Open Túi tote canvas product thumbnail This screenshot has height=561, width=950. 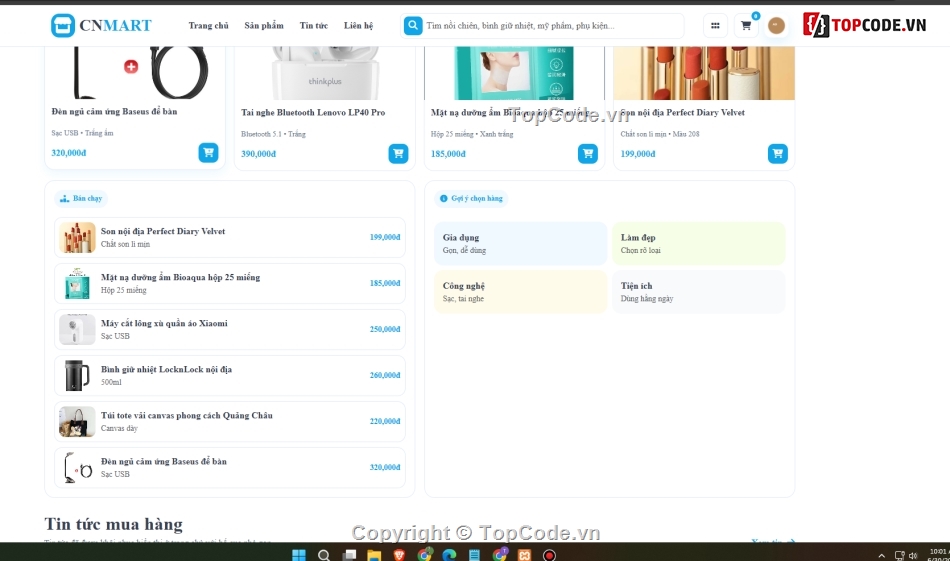[x=77, y=422]
